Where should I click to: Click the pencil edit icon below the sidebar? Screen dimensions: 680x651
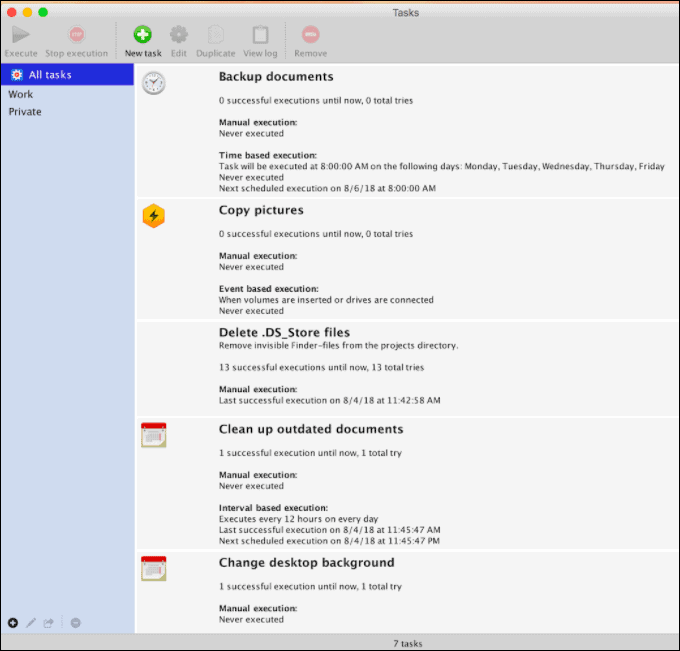click(x=31, y=622)
